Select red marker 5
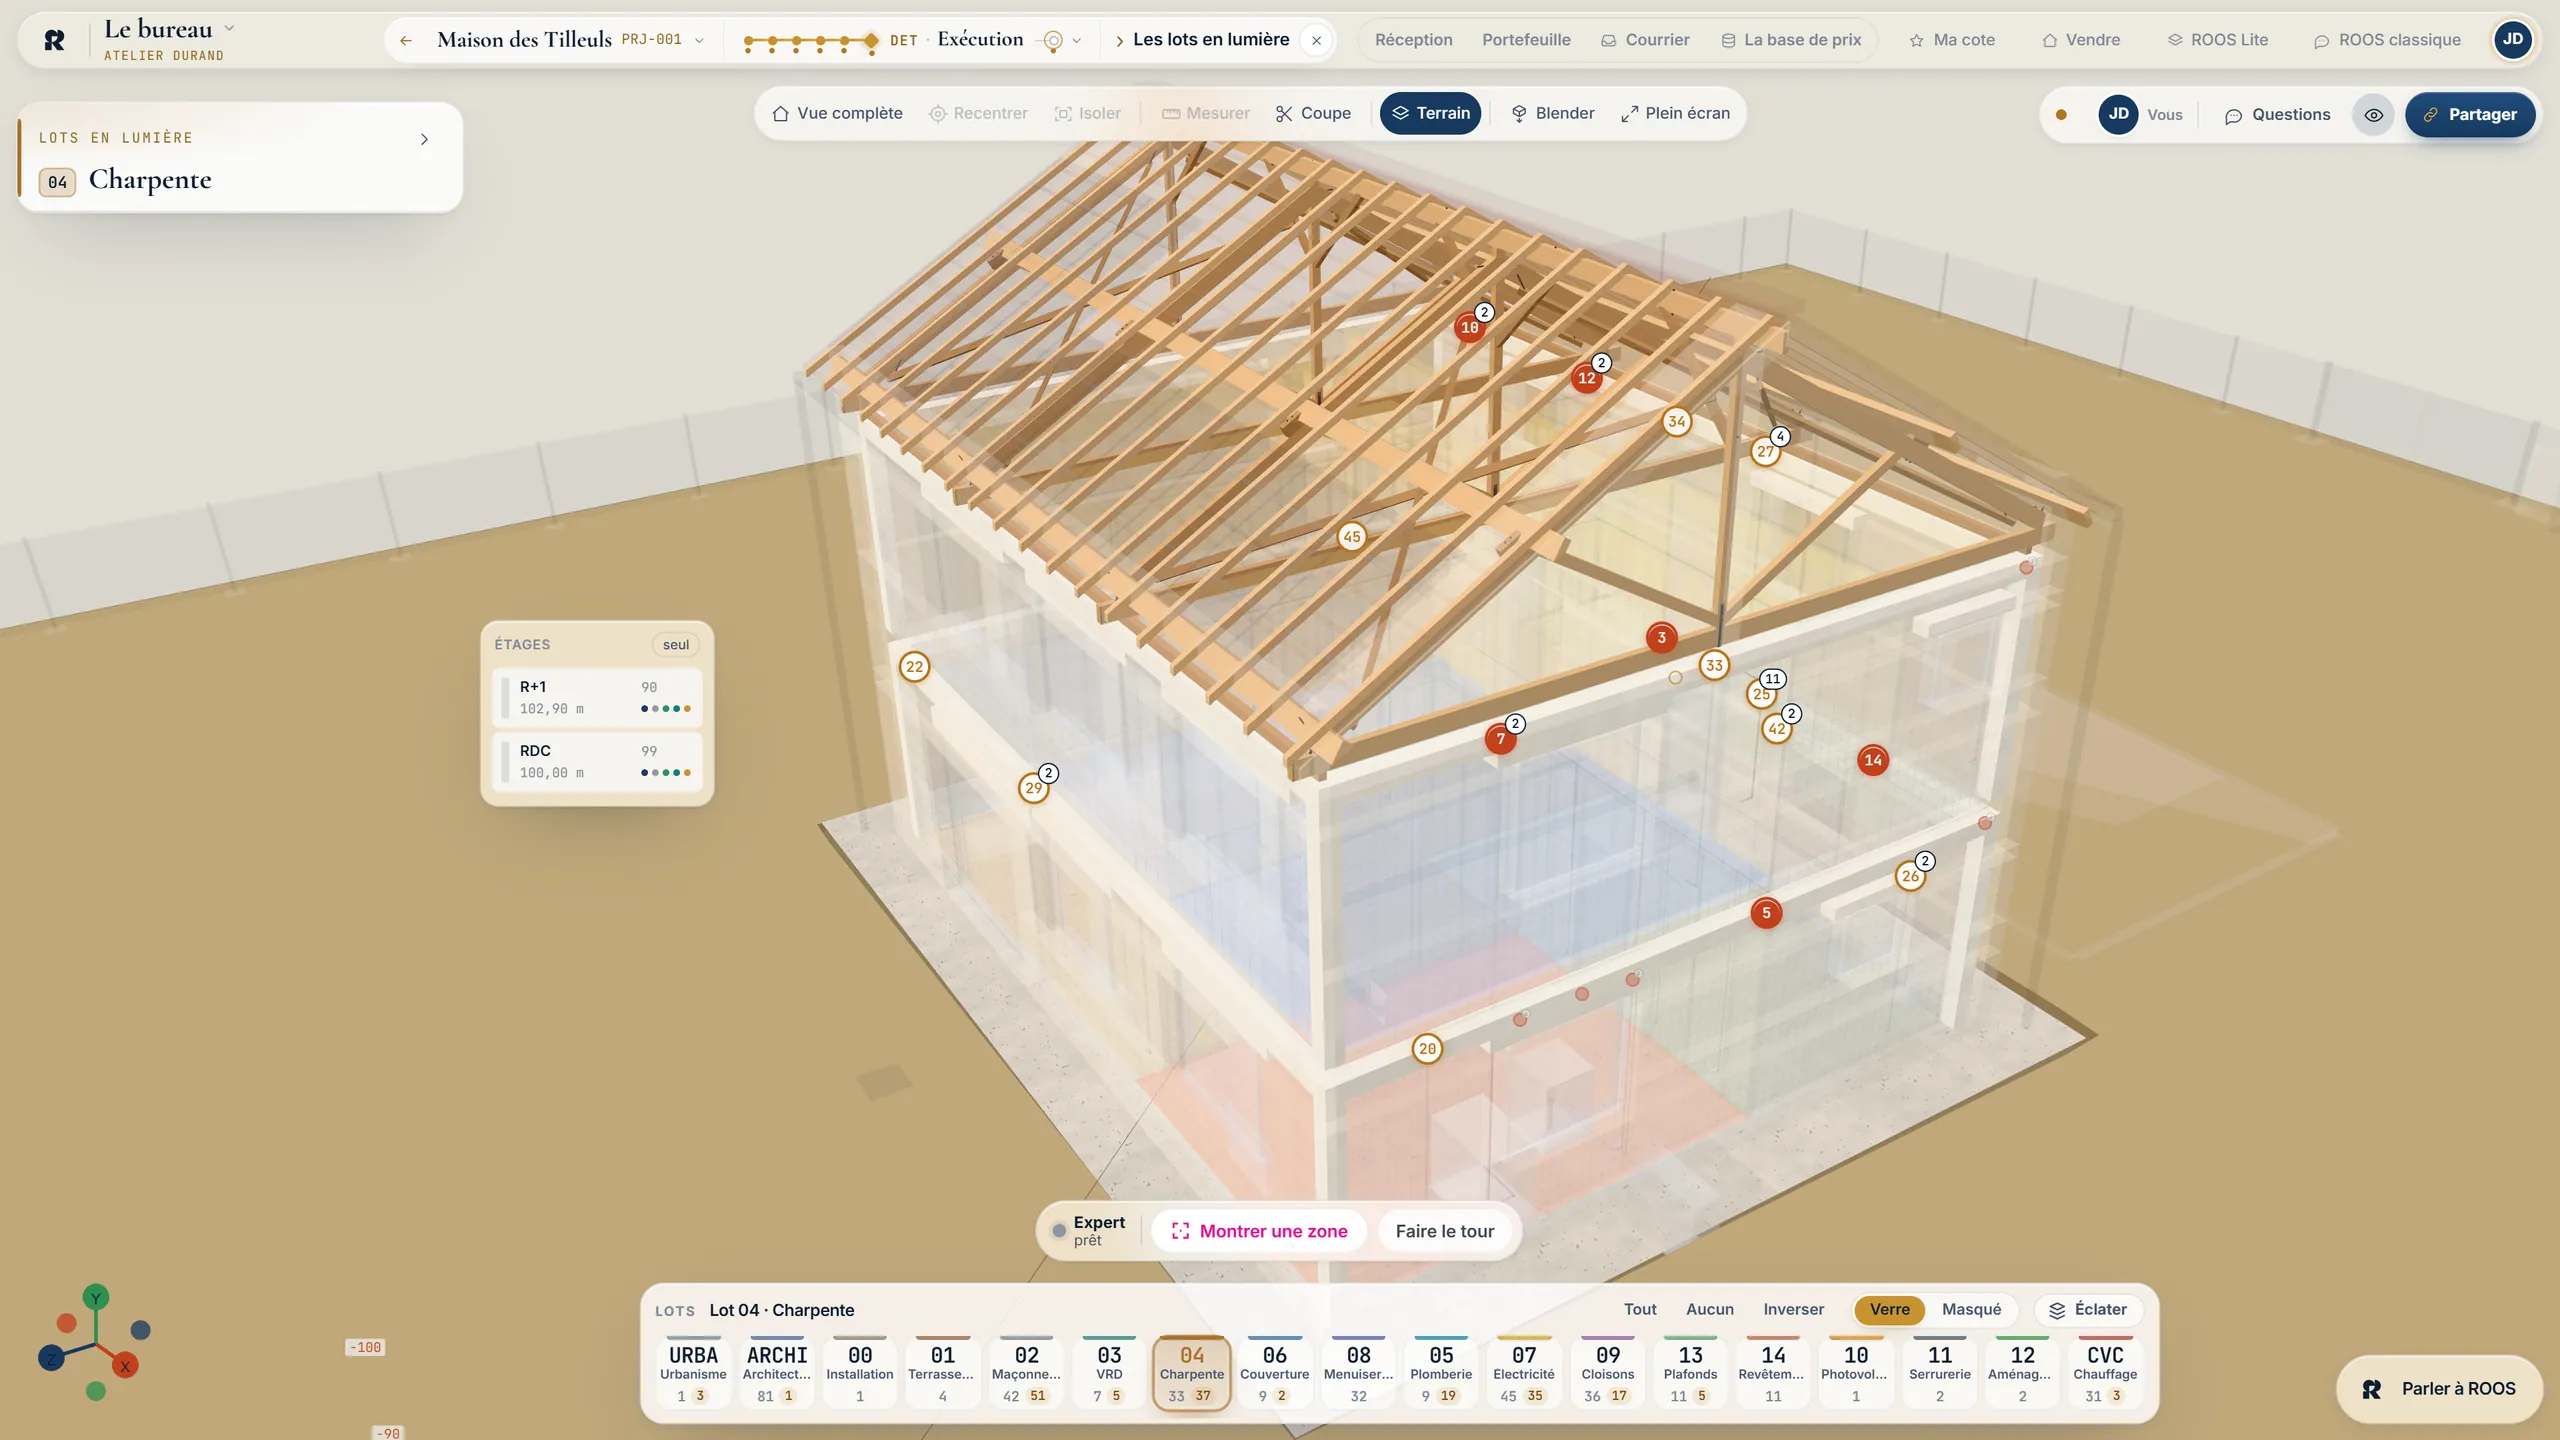The image size is (2560, 1440). coord(1766,913)
